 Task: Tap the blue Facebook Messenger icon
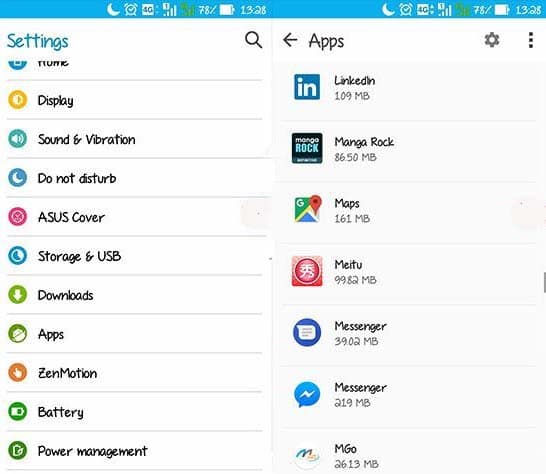coord(307,395)
